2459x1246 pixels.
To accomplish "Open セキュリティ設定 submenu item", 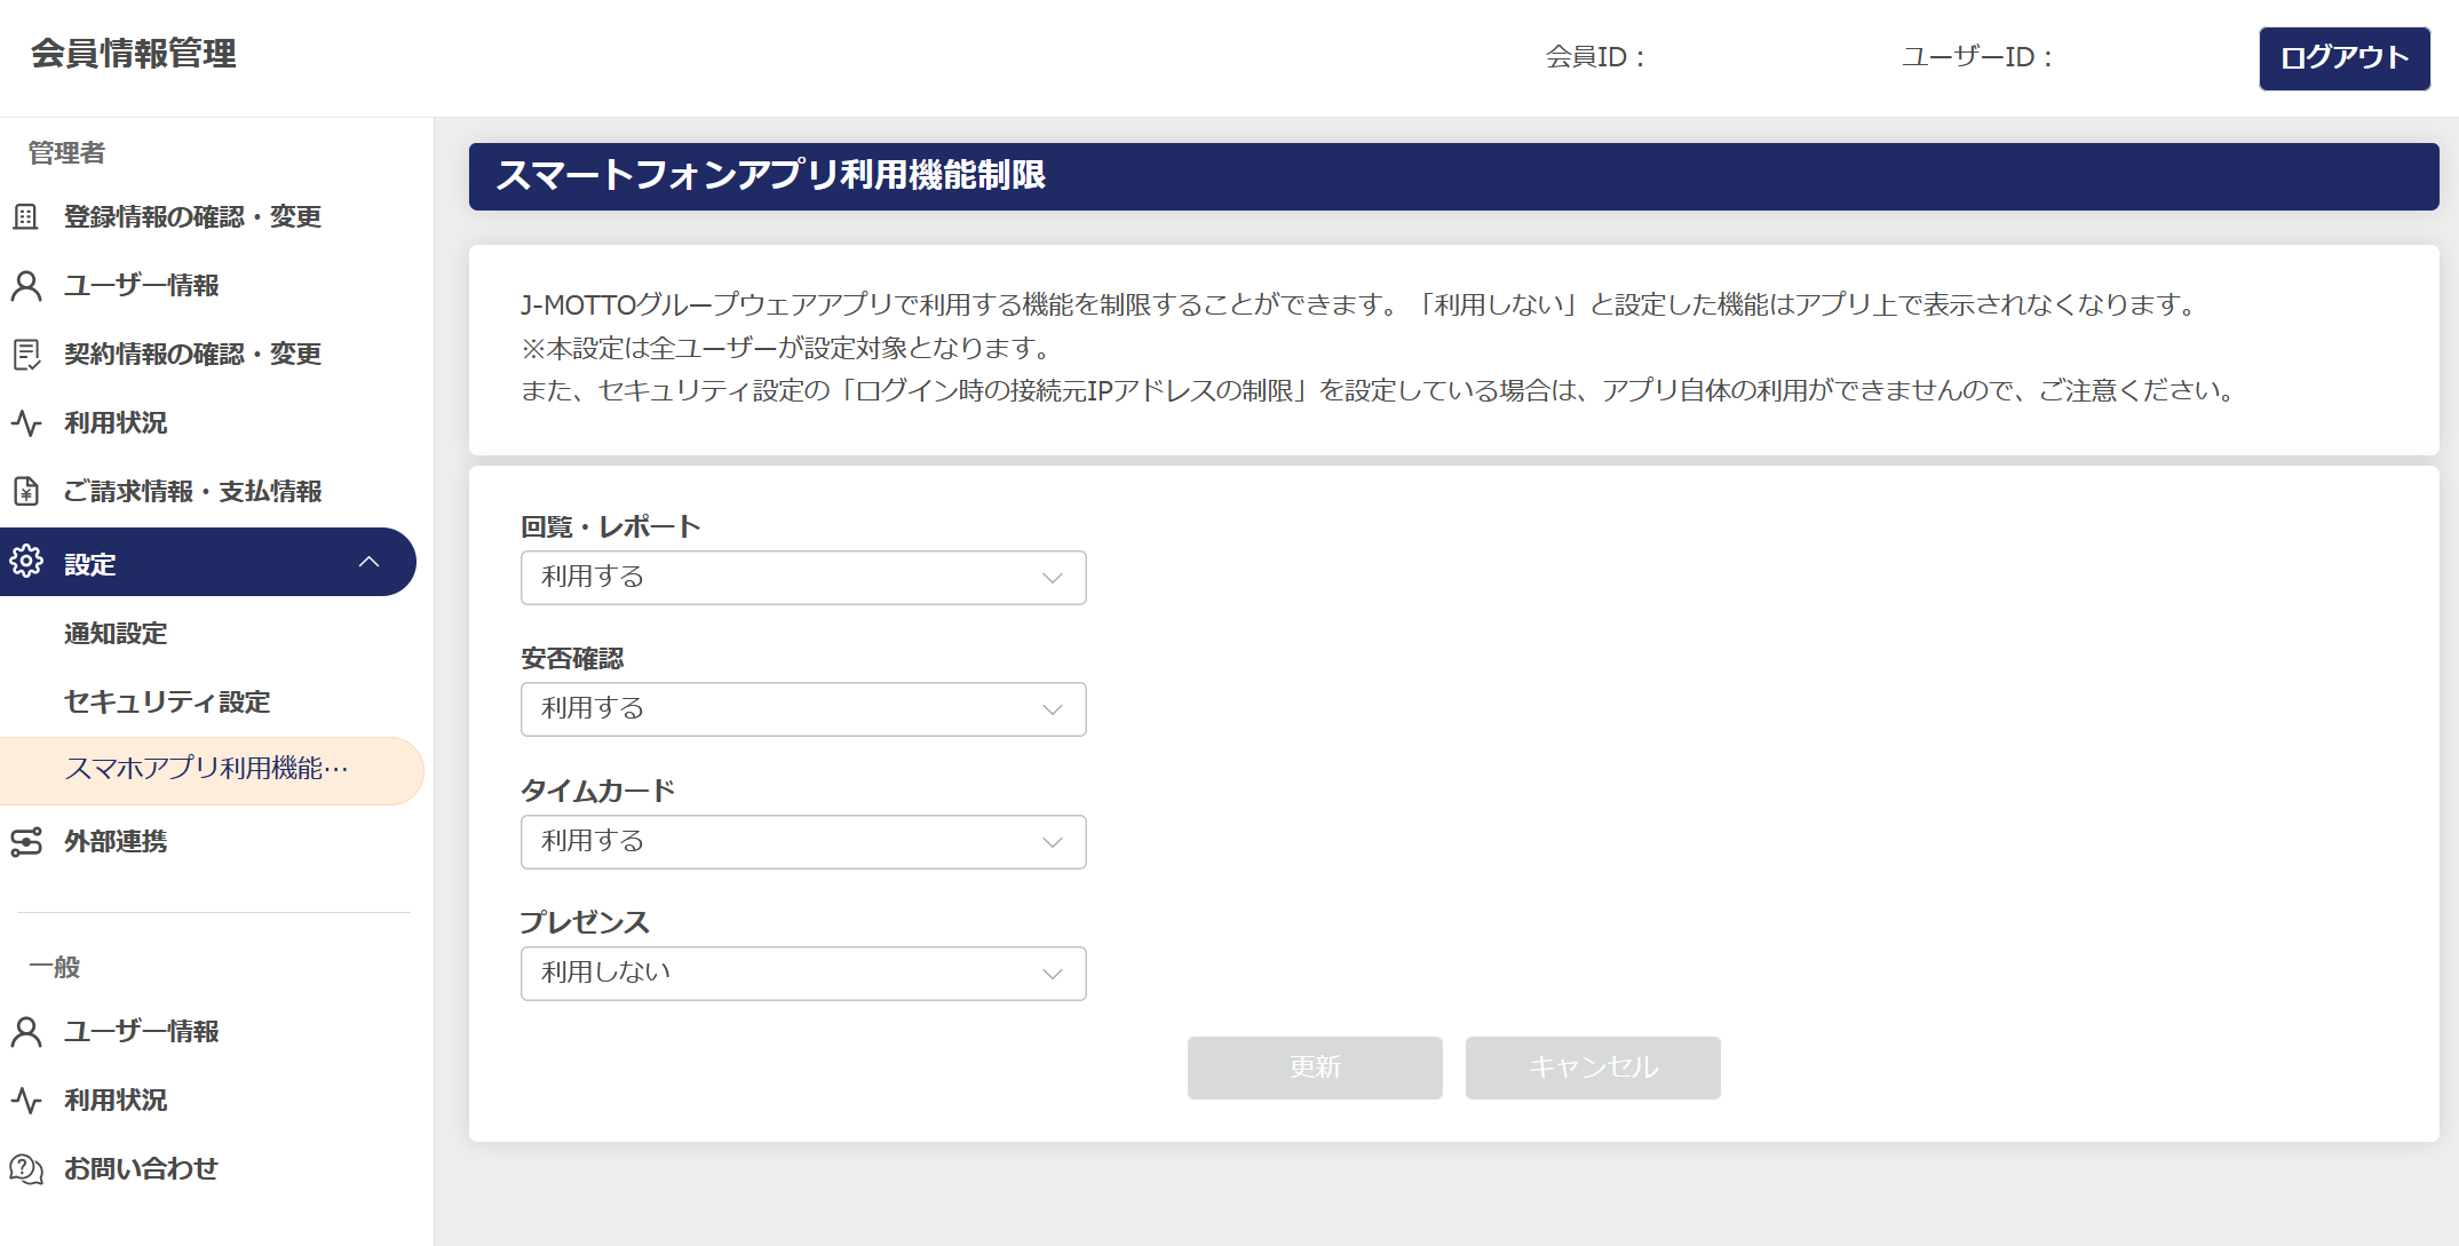I will (x=167, y=702).
